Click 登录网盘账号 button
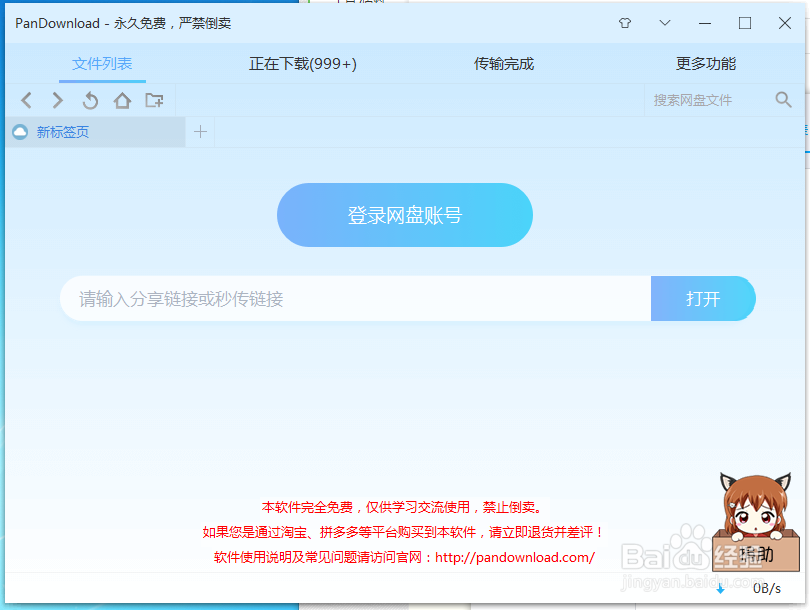 click(405, 215)
